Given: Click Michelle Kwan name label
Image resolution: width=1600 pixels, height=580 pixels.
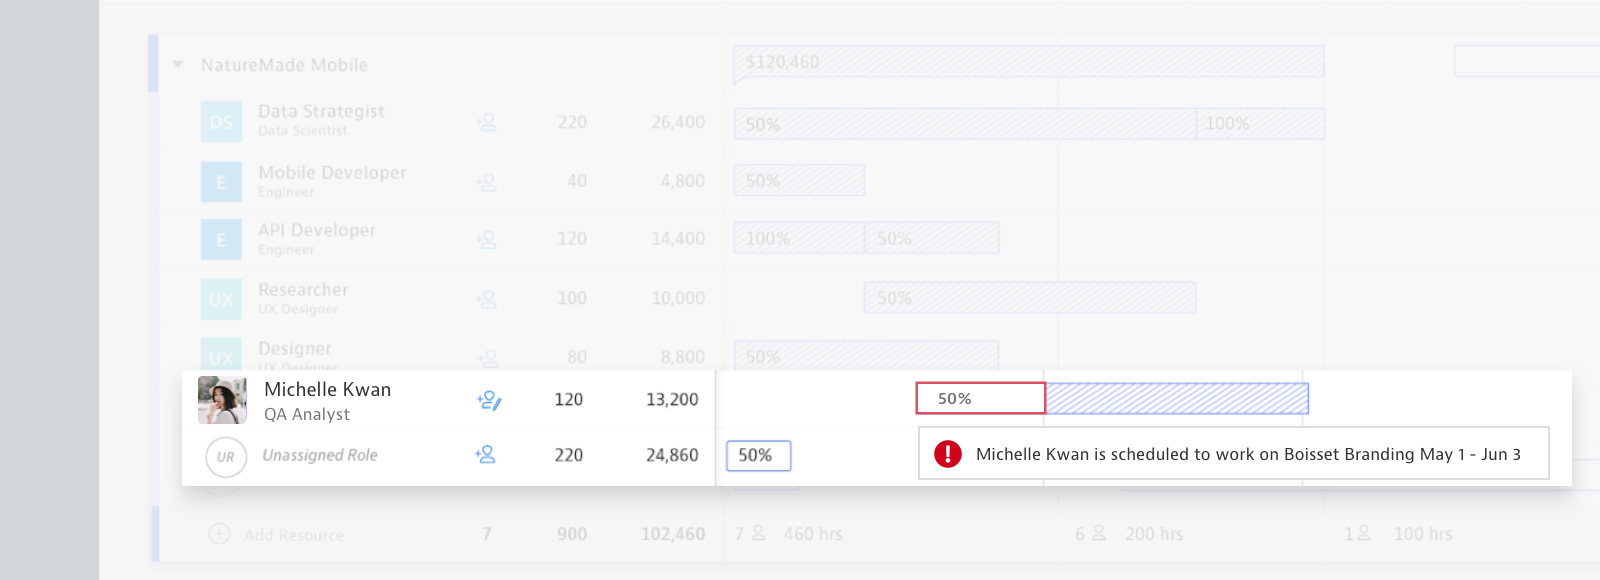Looking at the screenshot, I should tap(327, 389).
